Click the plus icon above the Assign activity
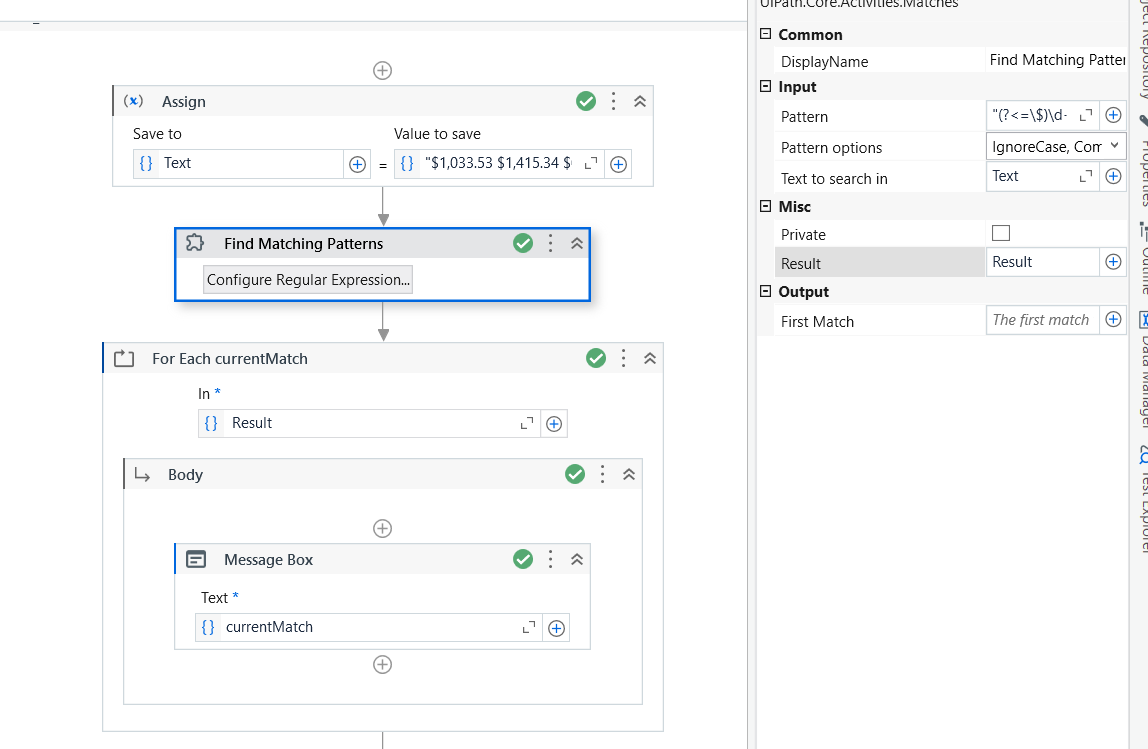Screen dimensions: 1148x749 click(x=382, y=70)
